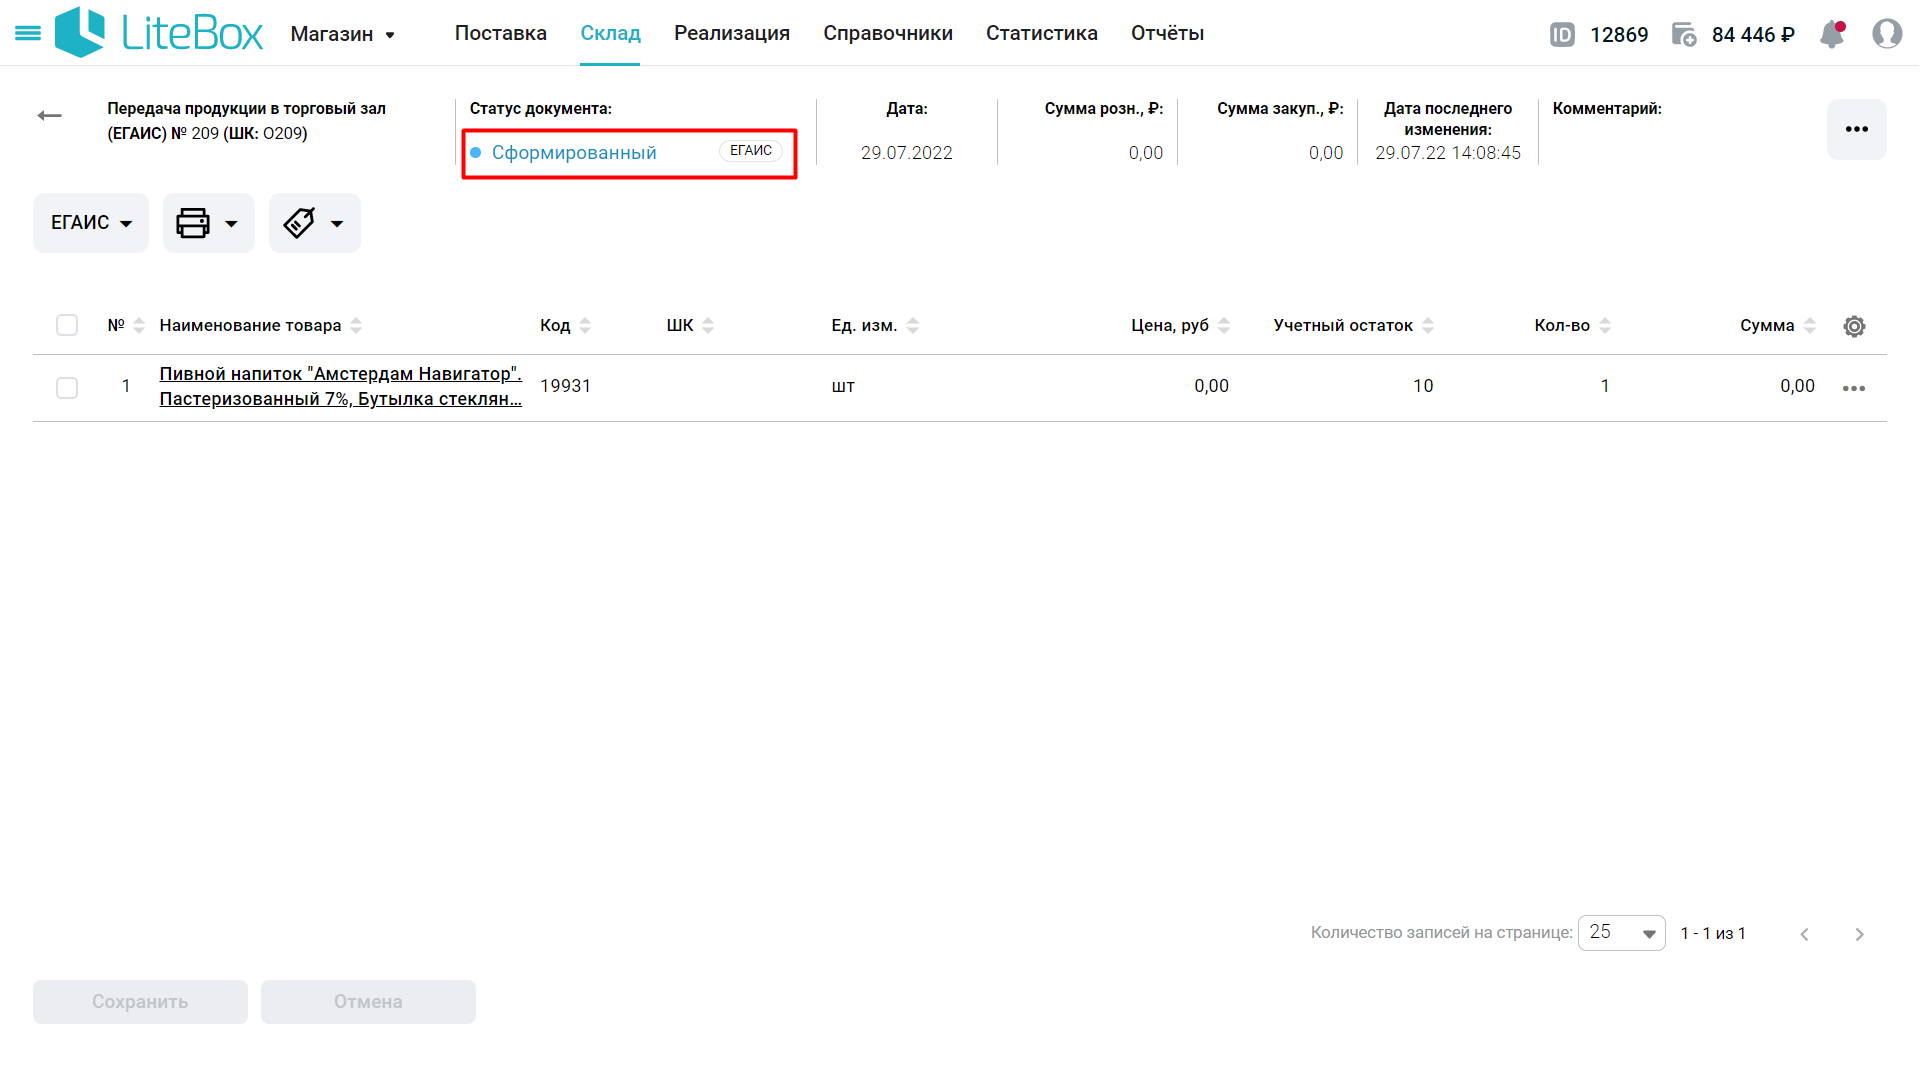Open records per page dropdown 25
This screenshot has height=1080, width=1920.
click(1621, 933)
